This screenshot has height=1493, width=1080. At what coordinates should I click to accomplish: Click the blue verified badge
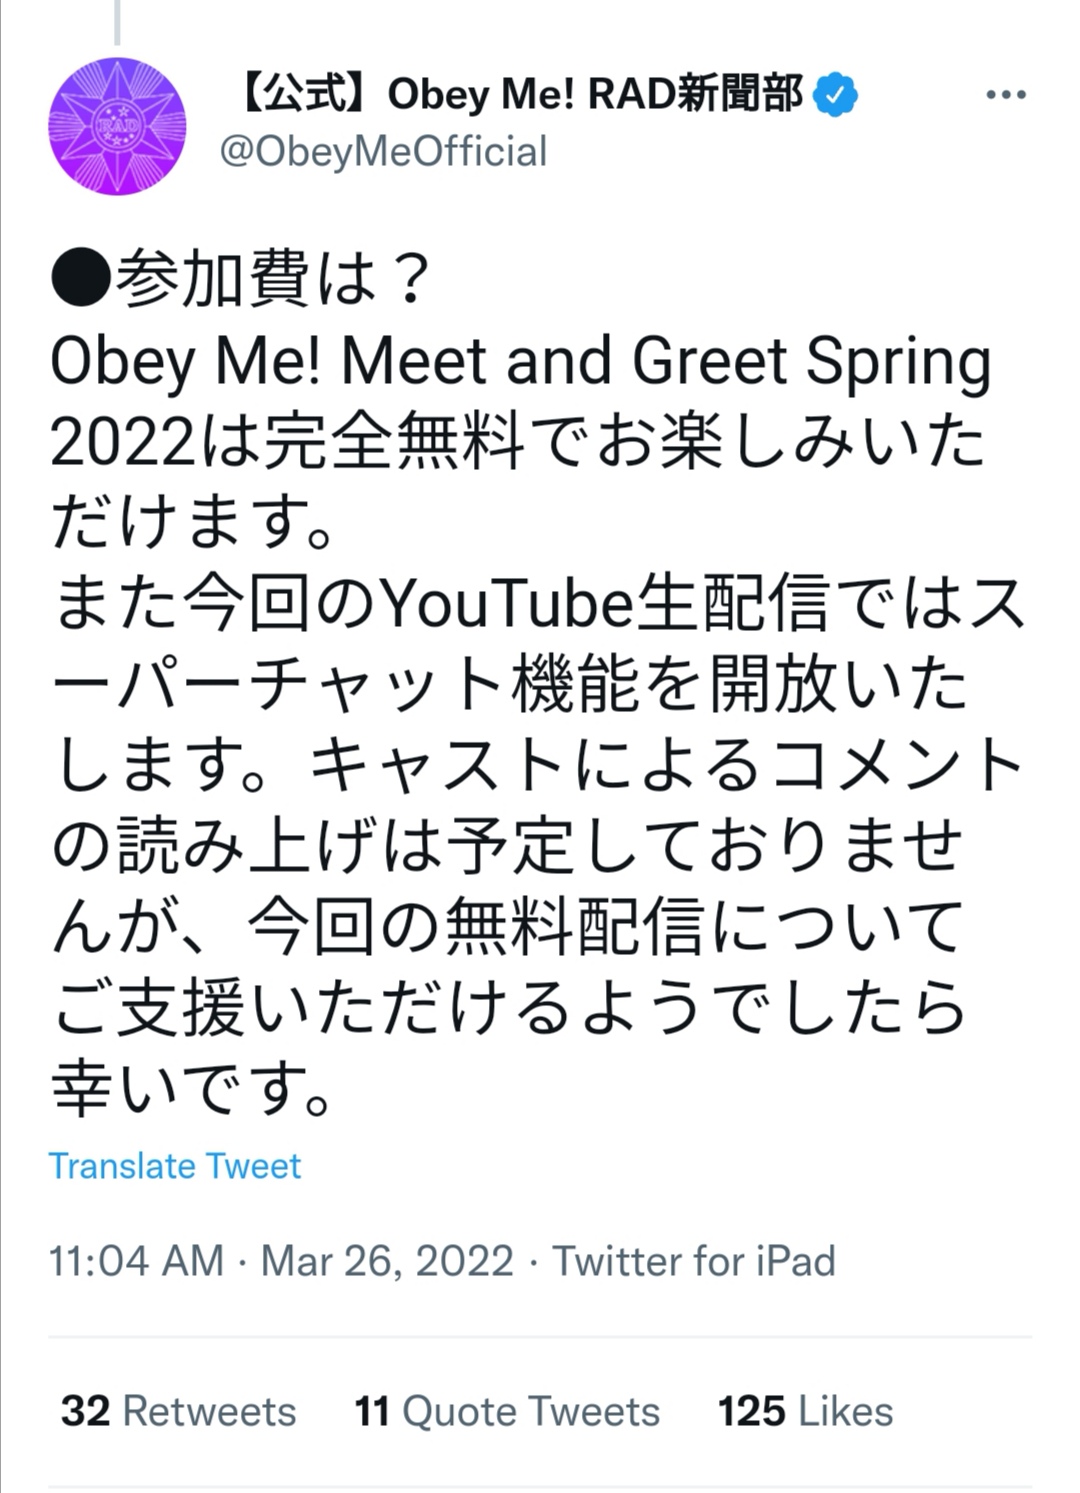pos(835,96)
